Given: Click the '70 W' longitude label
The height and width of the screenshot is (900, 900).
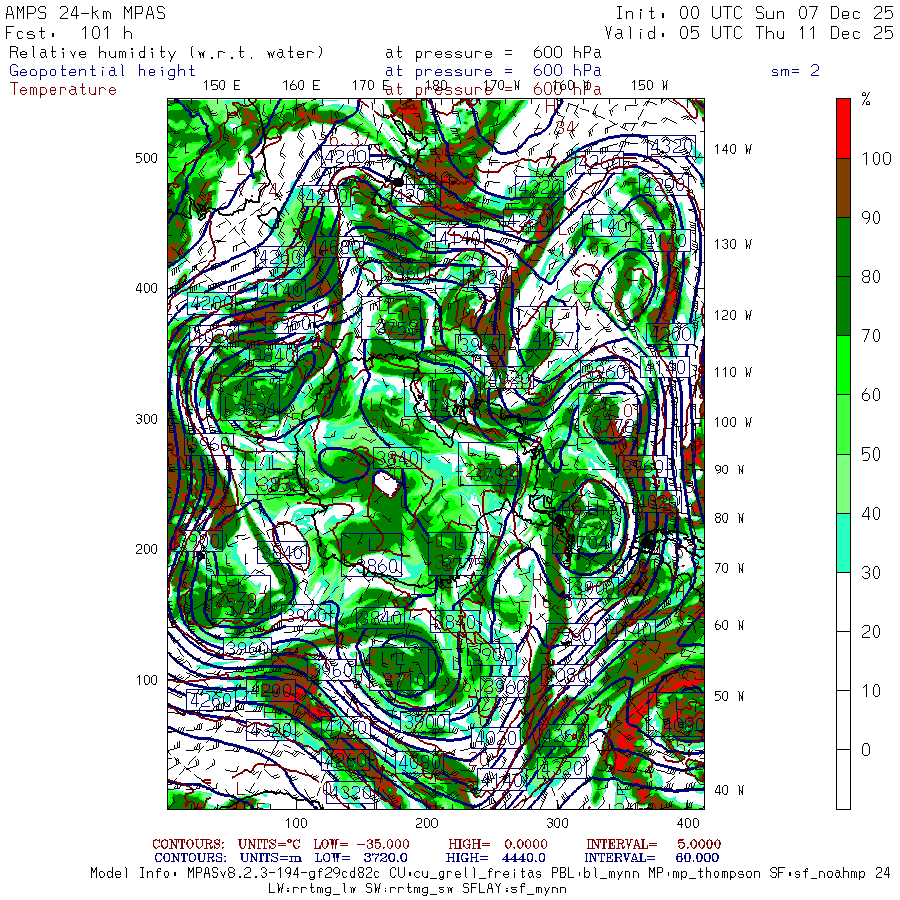Looking at the screenshot, I should click(x=729, y=568).
